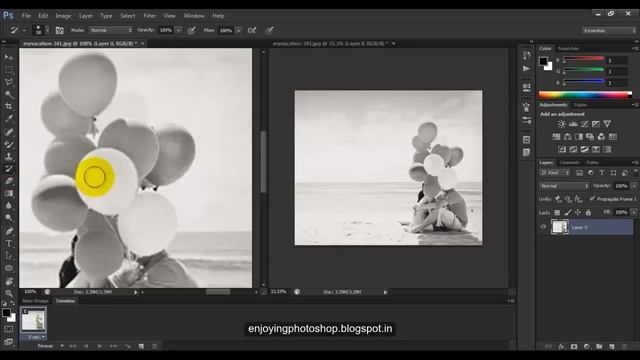Image resolution: width=640 pixels, height=360 pixels.
Task: Toggle lock transparent pixels
Action: point(557,212)
